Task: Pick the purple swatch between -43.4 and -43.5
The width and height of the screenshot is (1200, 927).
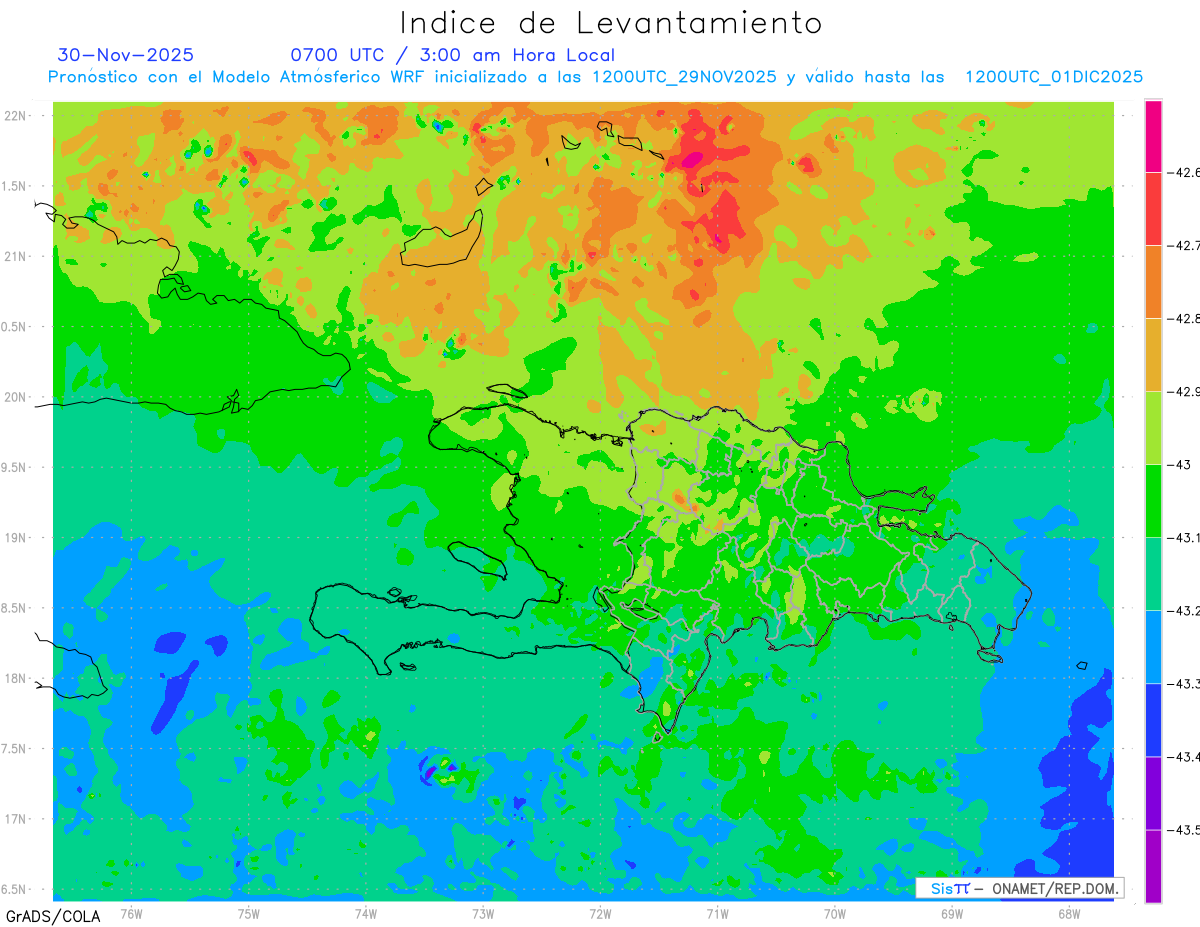Action: 1153,793
